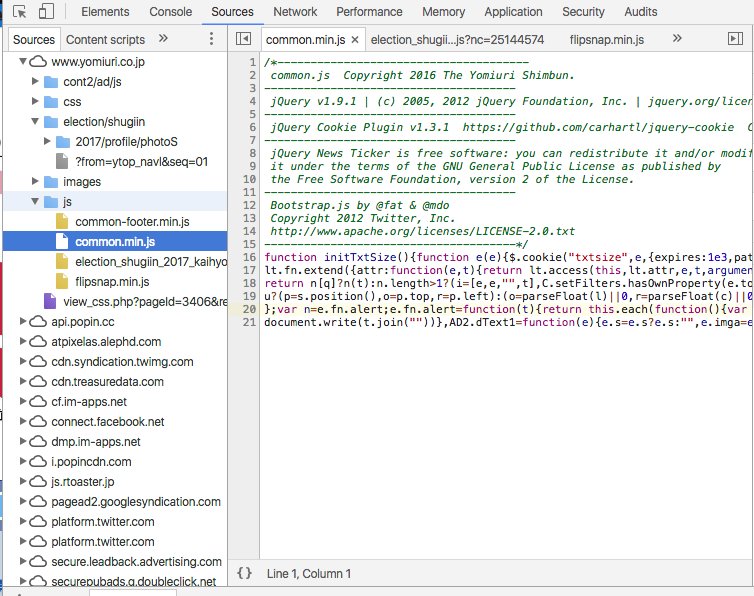Expand the secure.leadback.advertising.com domain arrow
Viewport: 754px width, 596px height.
tap(23, 561)
